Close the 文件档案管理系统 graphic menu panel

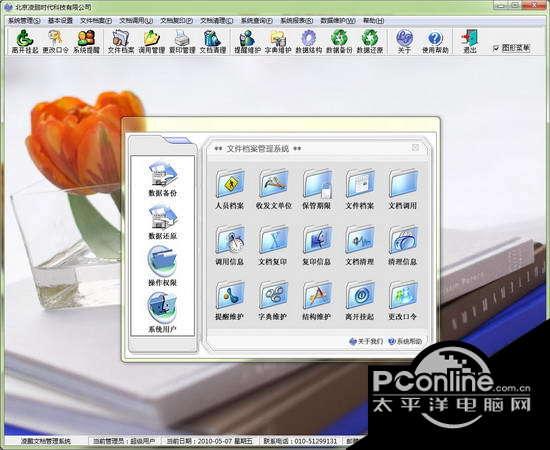(x=416, y=148)
